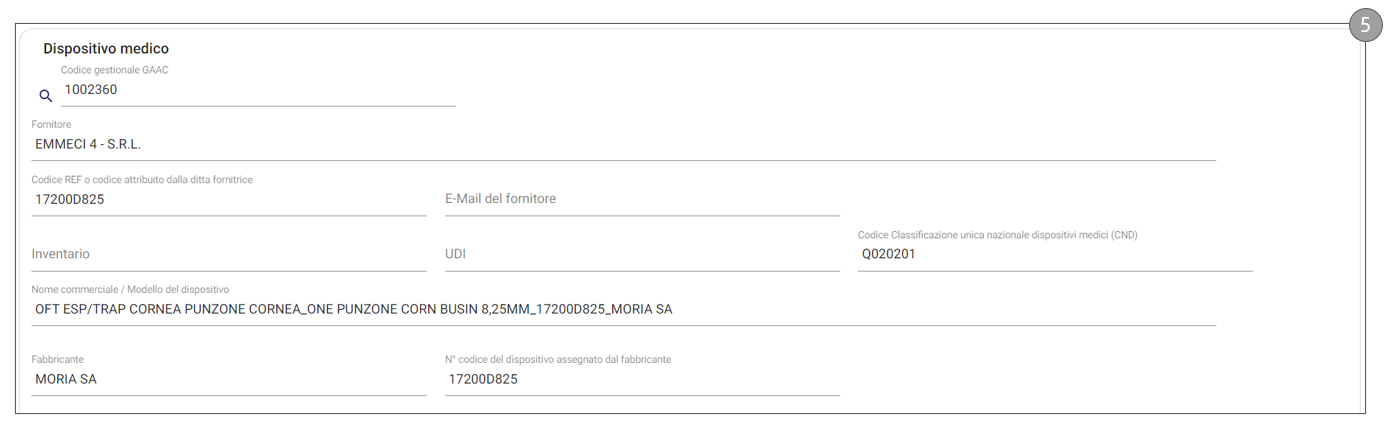Click the Dispositivo medico section heading

tap(106, 48)
